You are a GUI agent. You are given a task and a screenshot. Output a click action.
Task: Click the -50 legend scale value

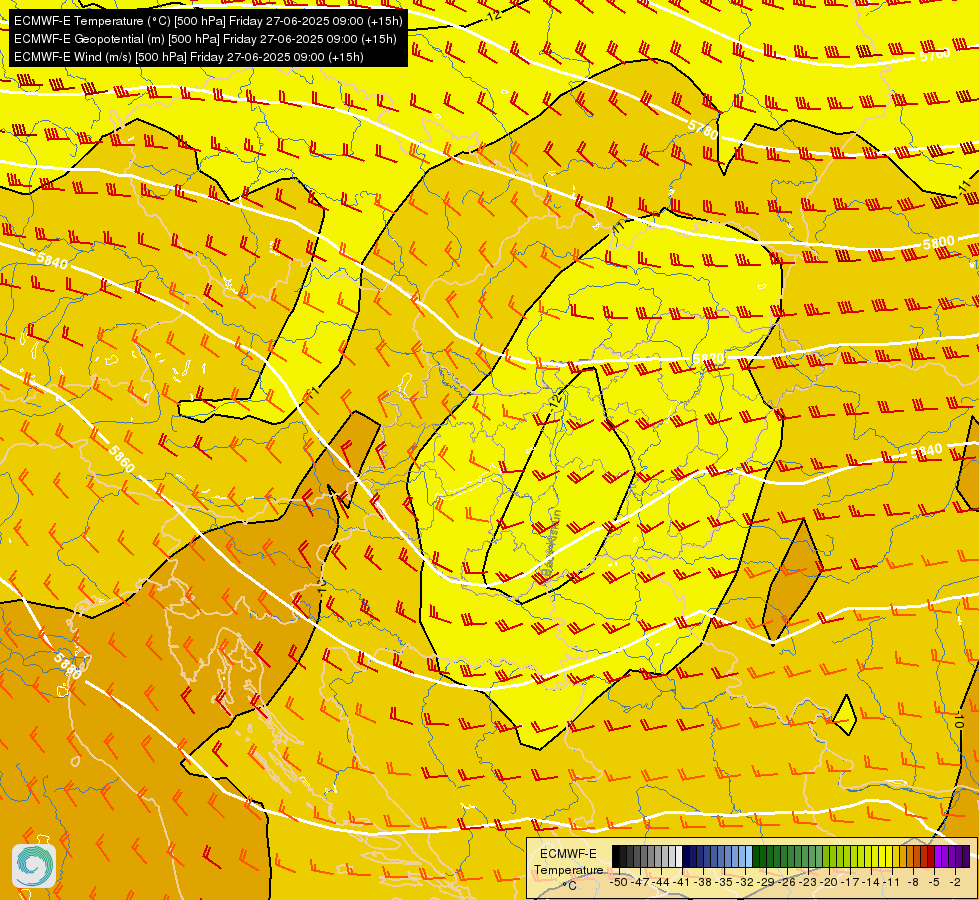click(x=619, y=883)
